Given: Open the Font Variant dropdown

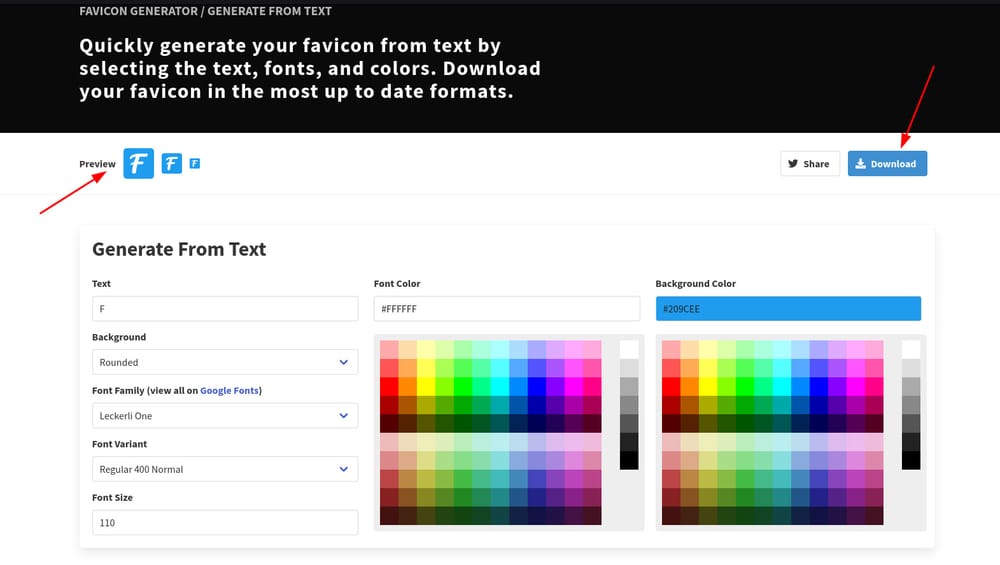Looking at the screenshot, I should (x=224, y=469).
